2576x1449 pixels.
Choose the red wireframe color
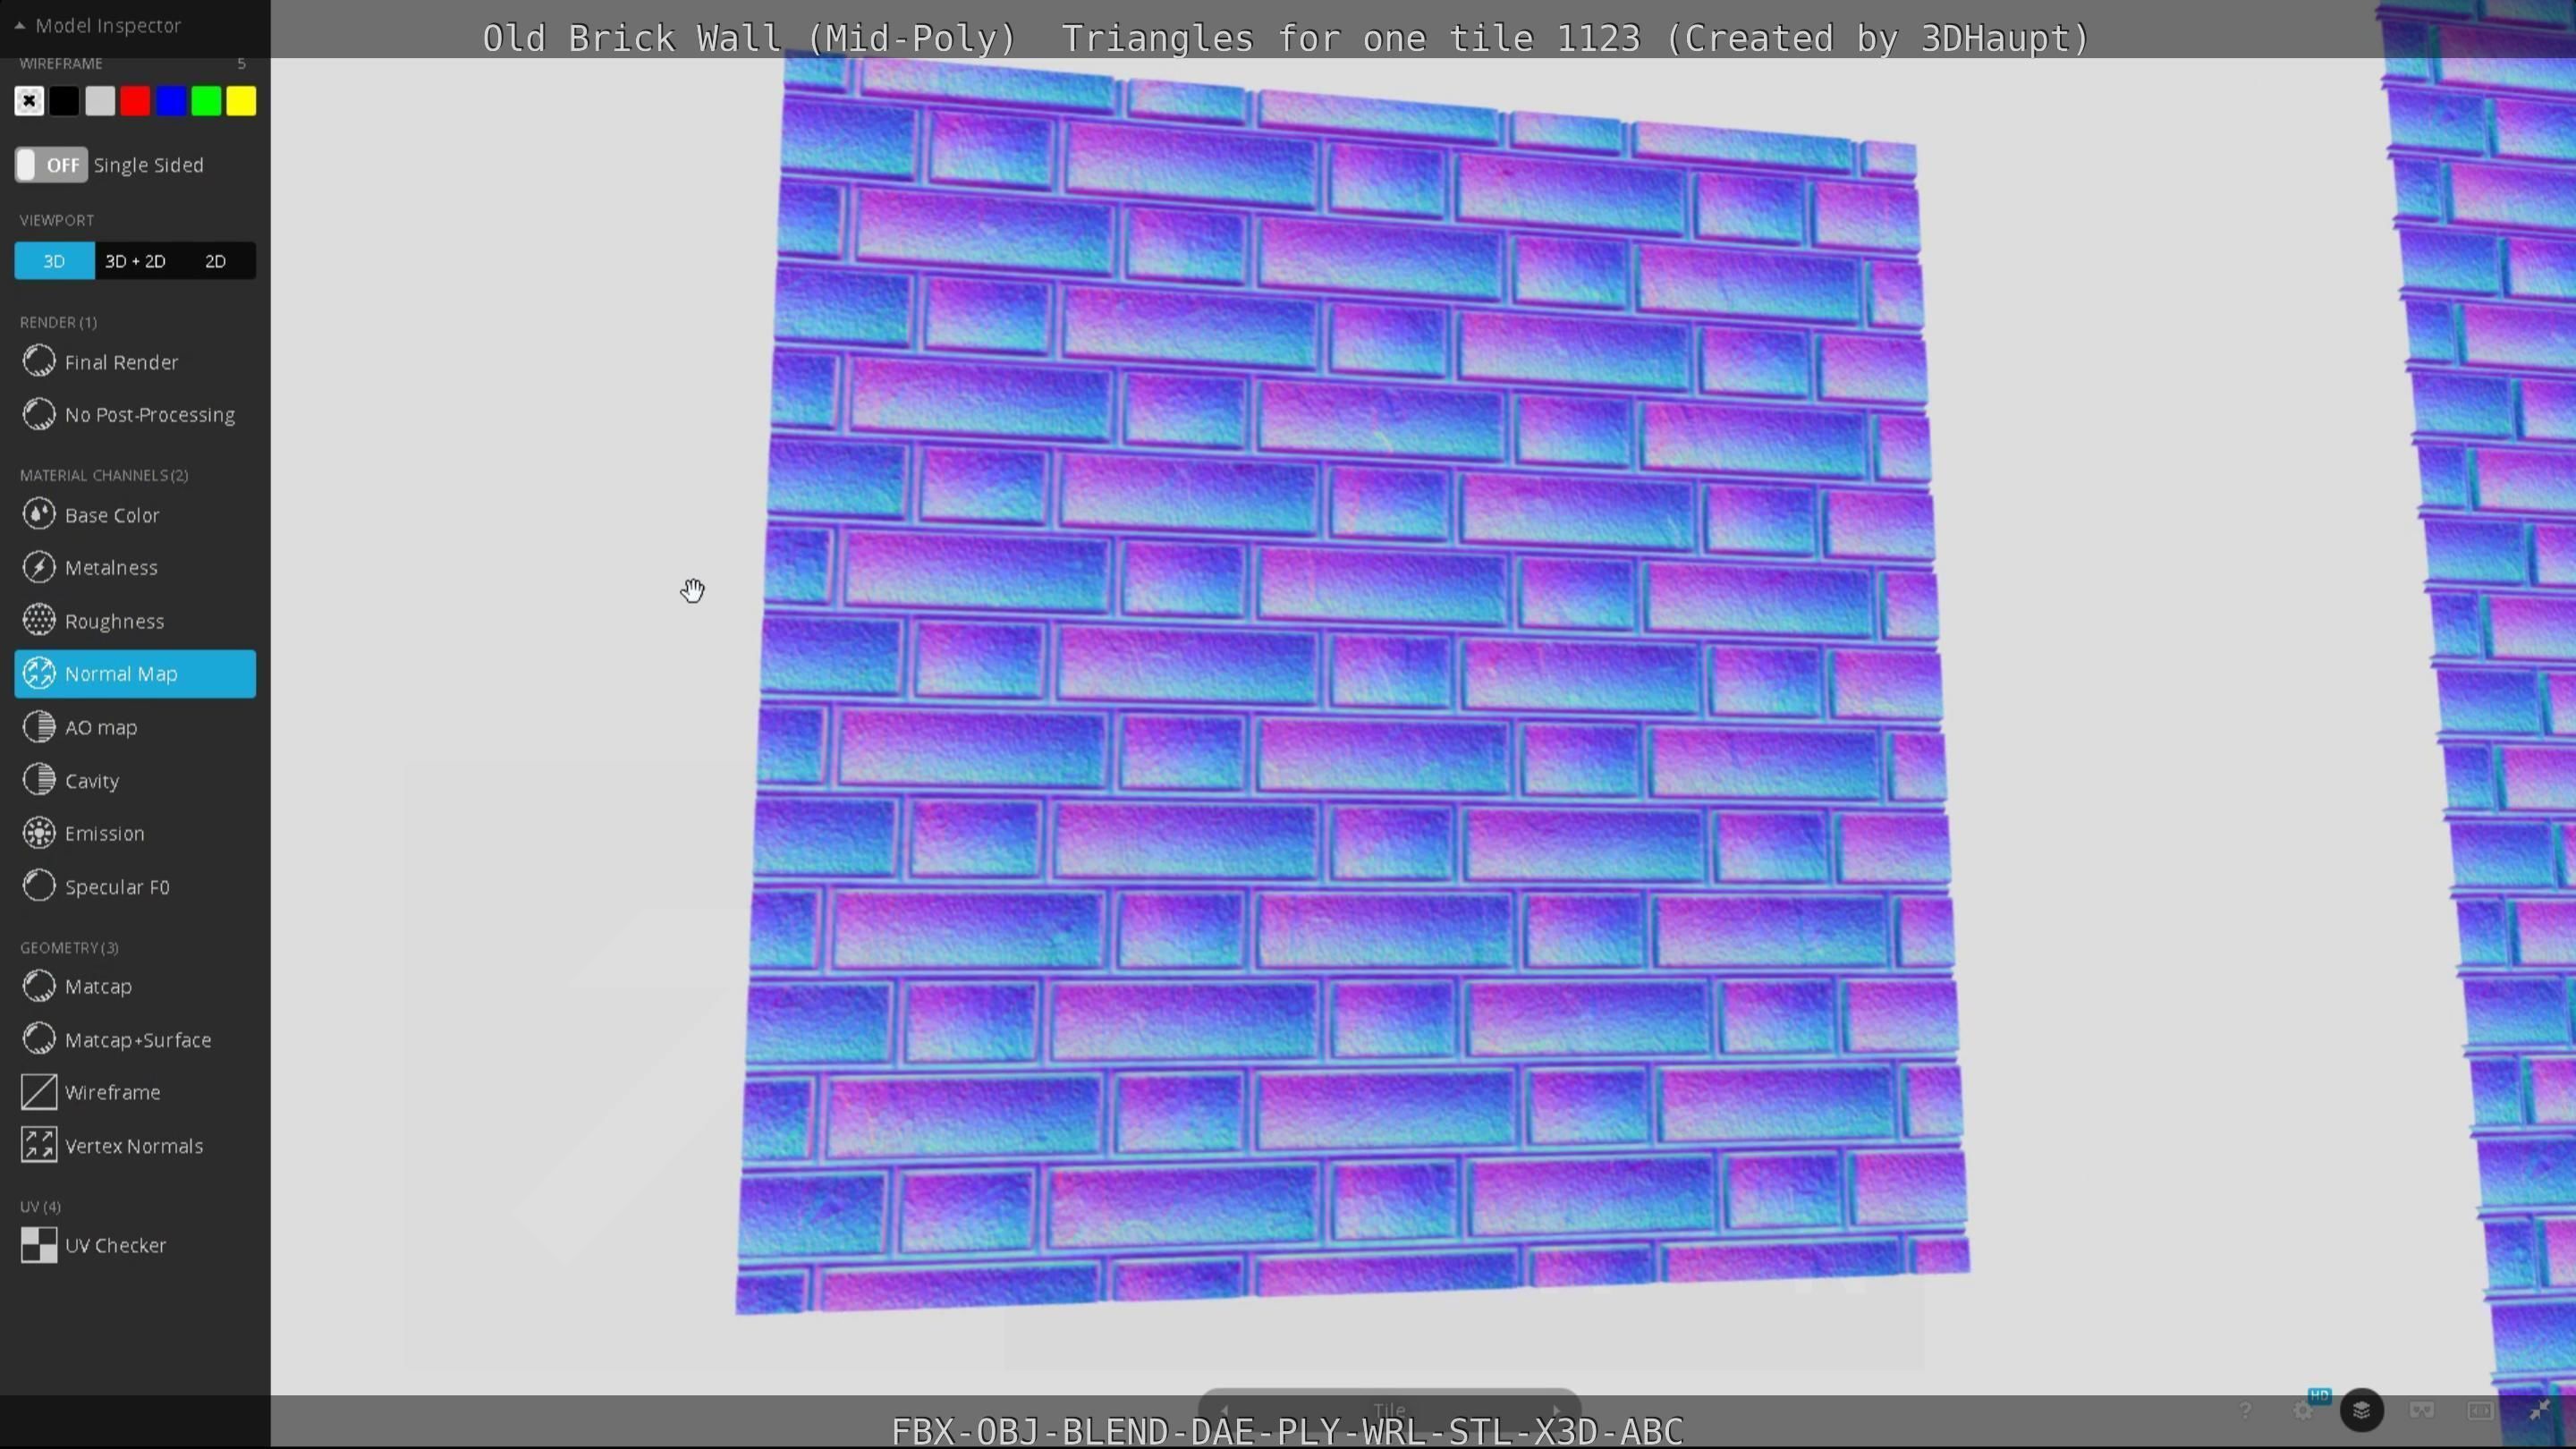tap(135, 101)
